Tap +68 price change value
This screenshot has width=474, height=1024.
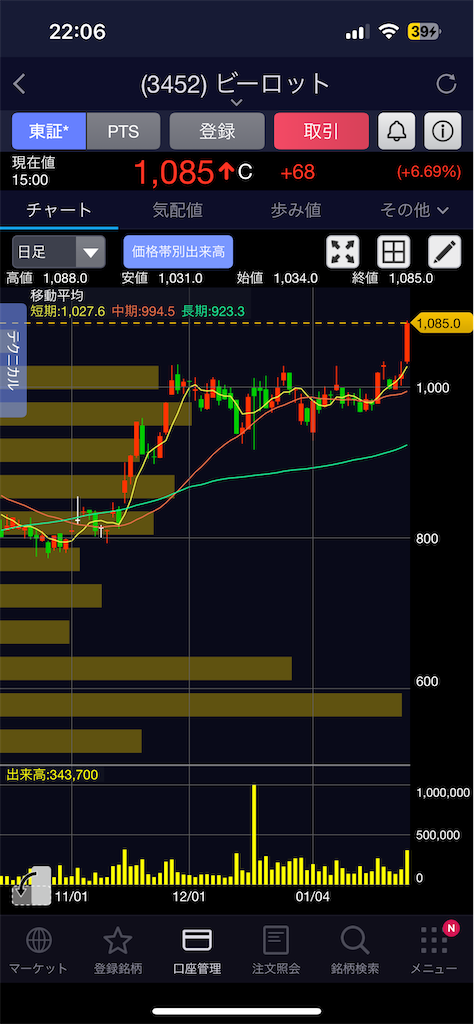(297, 172)
